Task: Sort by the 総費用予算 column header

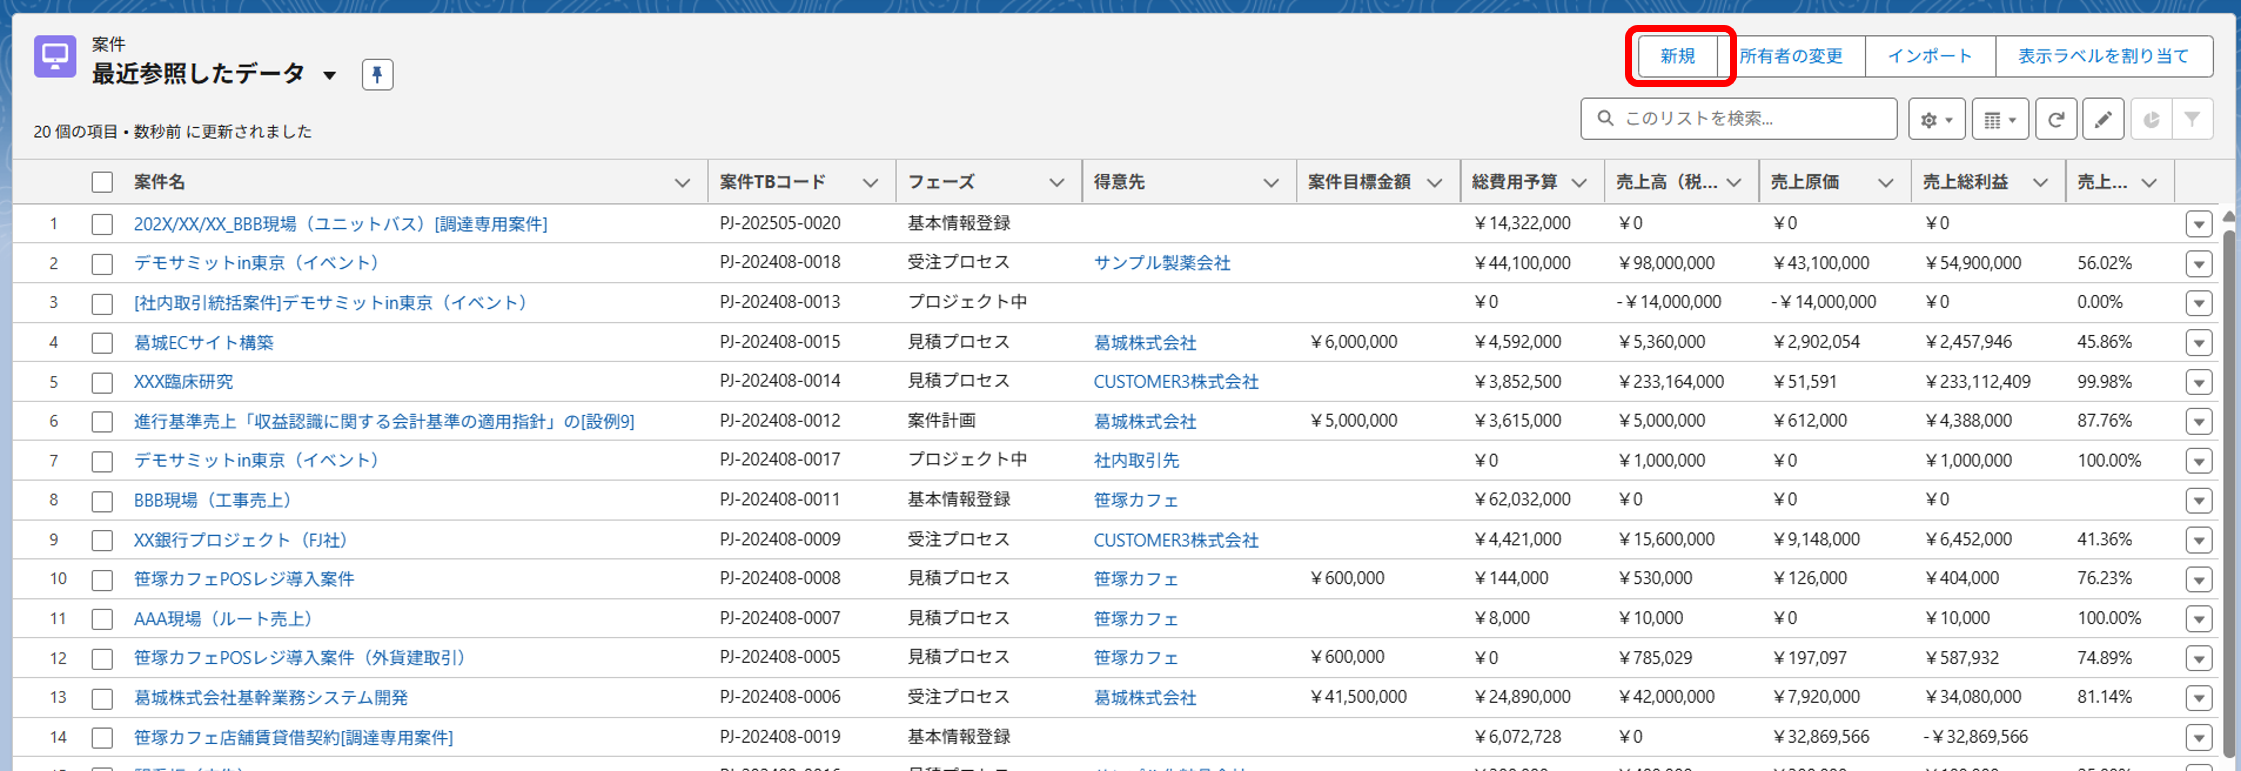Action: coord(1514,182)
